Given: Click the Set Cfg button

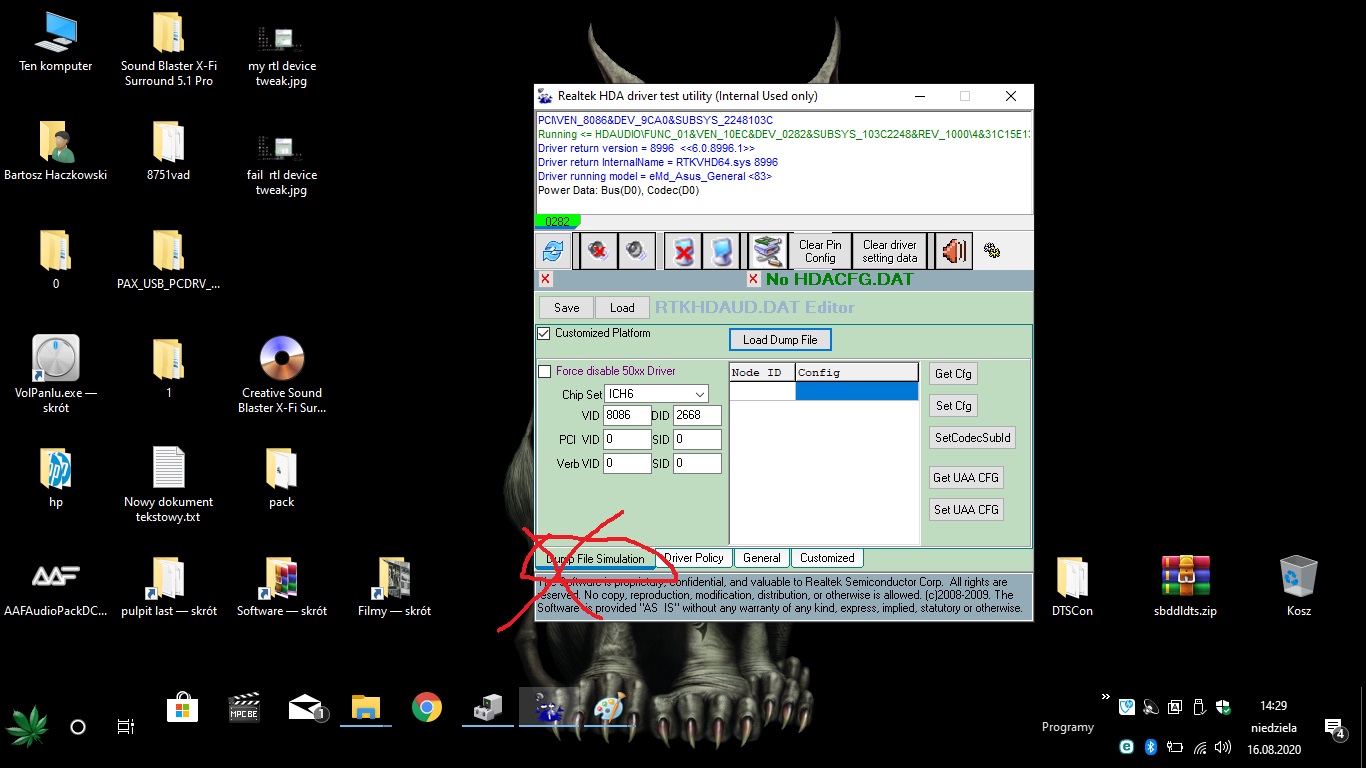Looking at the screenshot, I should pos(953,406).
